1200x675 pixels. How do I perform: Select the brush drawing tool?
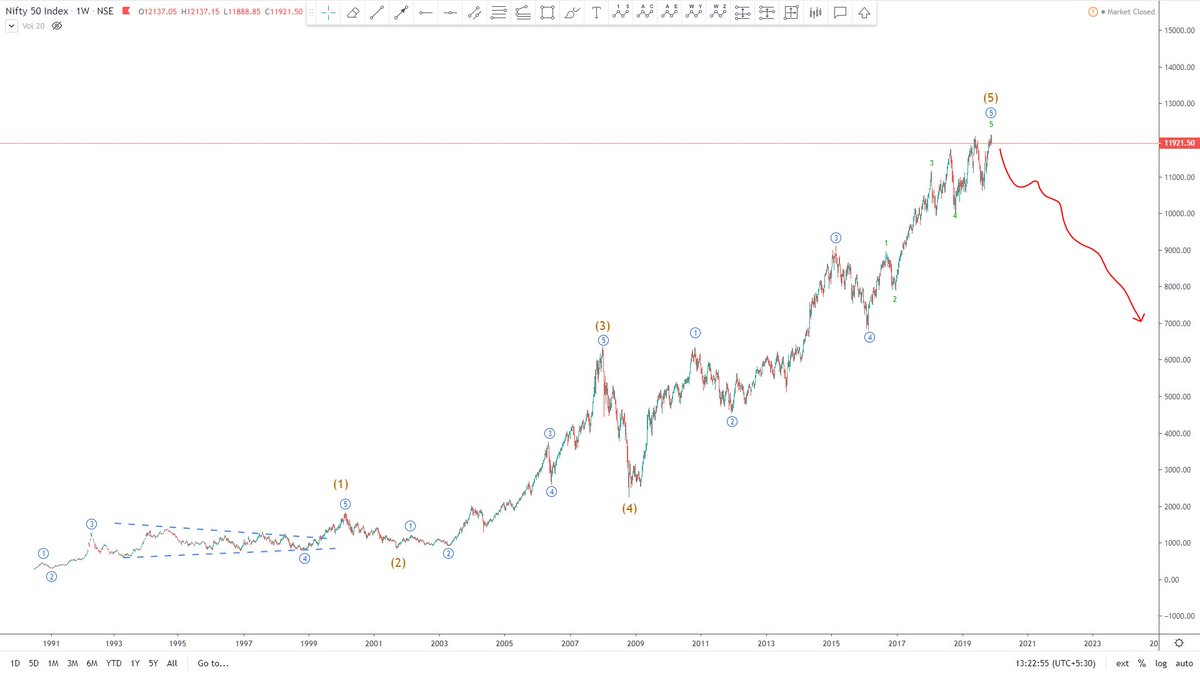tap(572, 13)
